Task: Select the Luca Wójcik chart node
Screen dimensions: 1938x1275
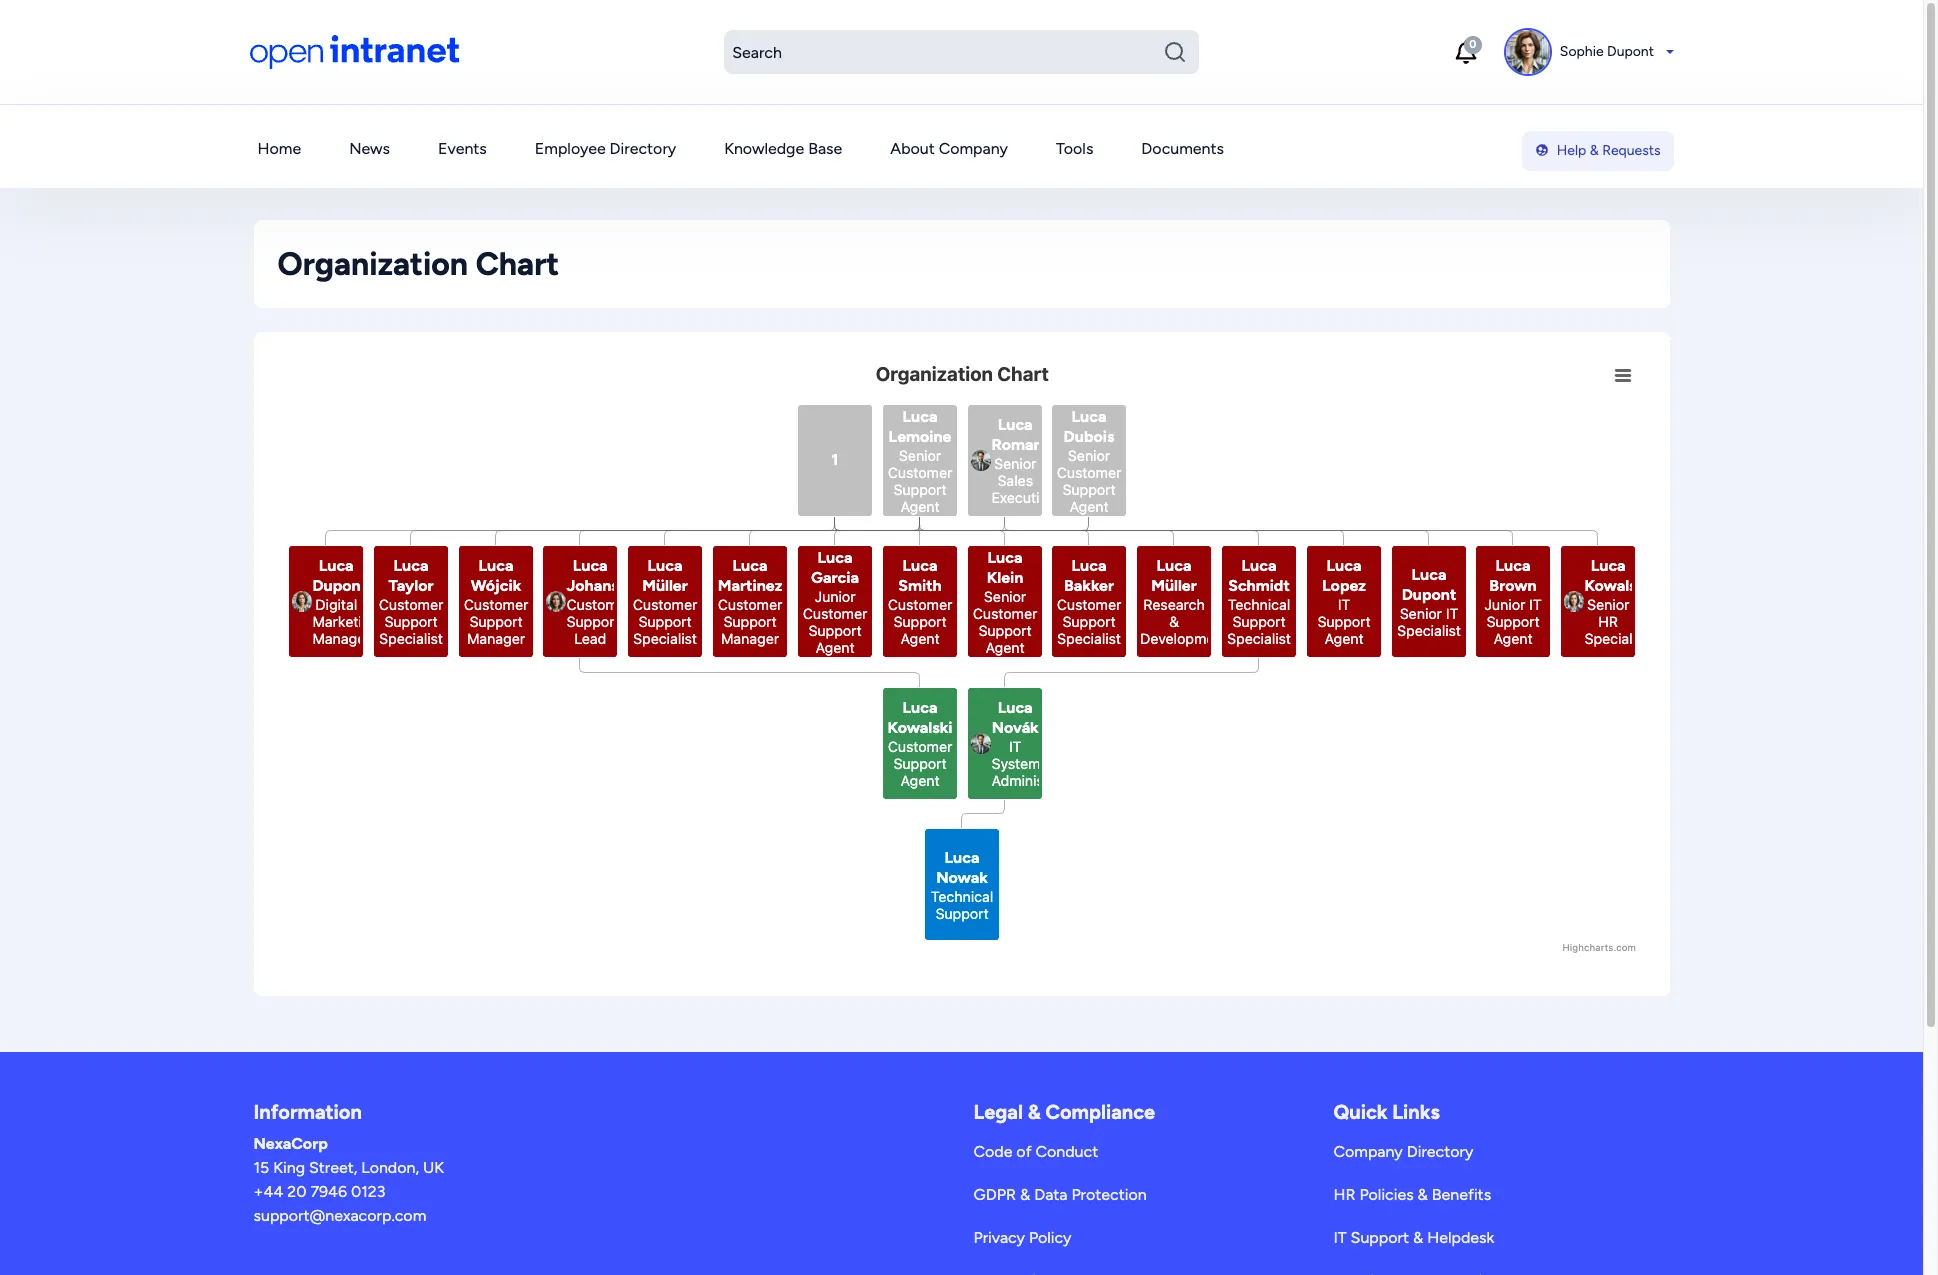Action: click(495, 601)
